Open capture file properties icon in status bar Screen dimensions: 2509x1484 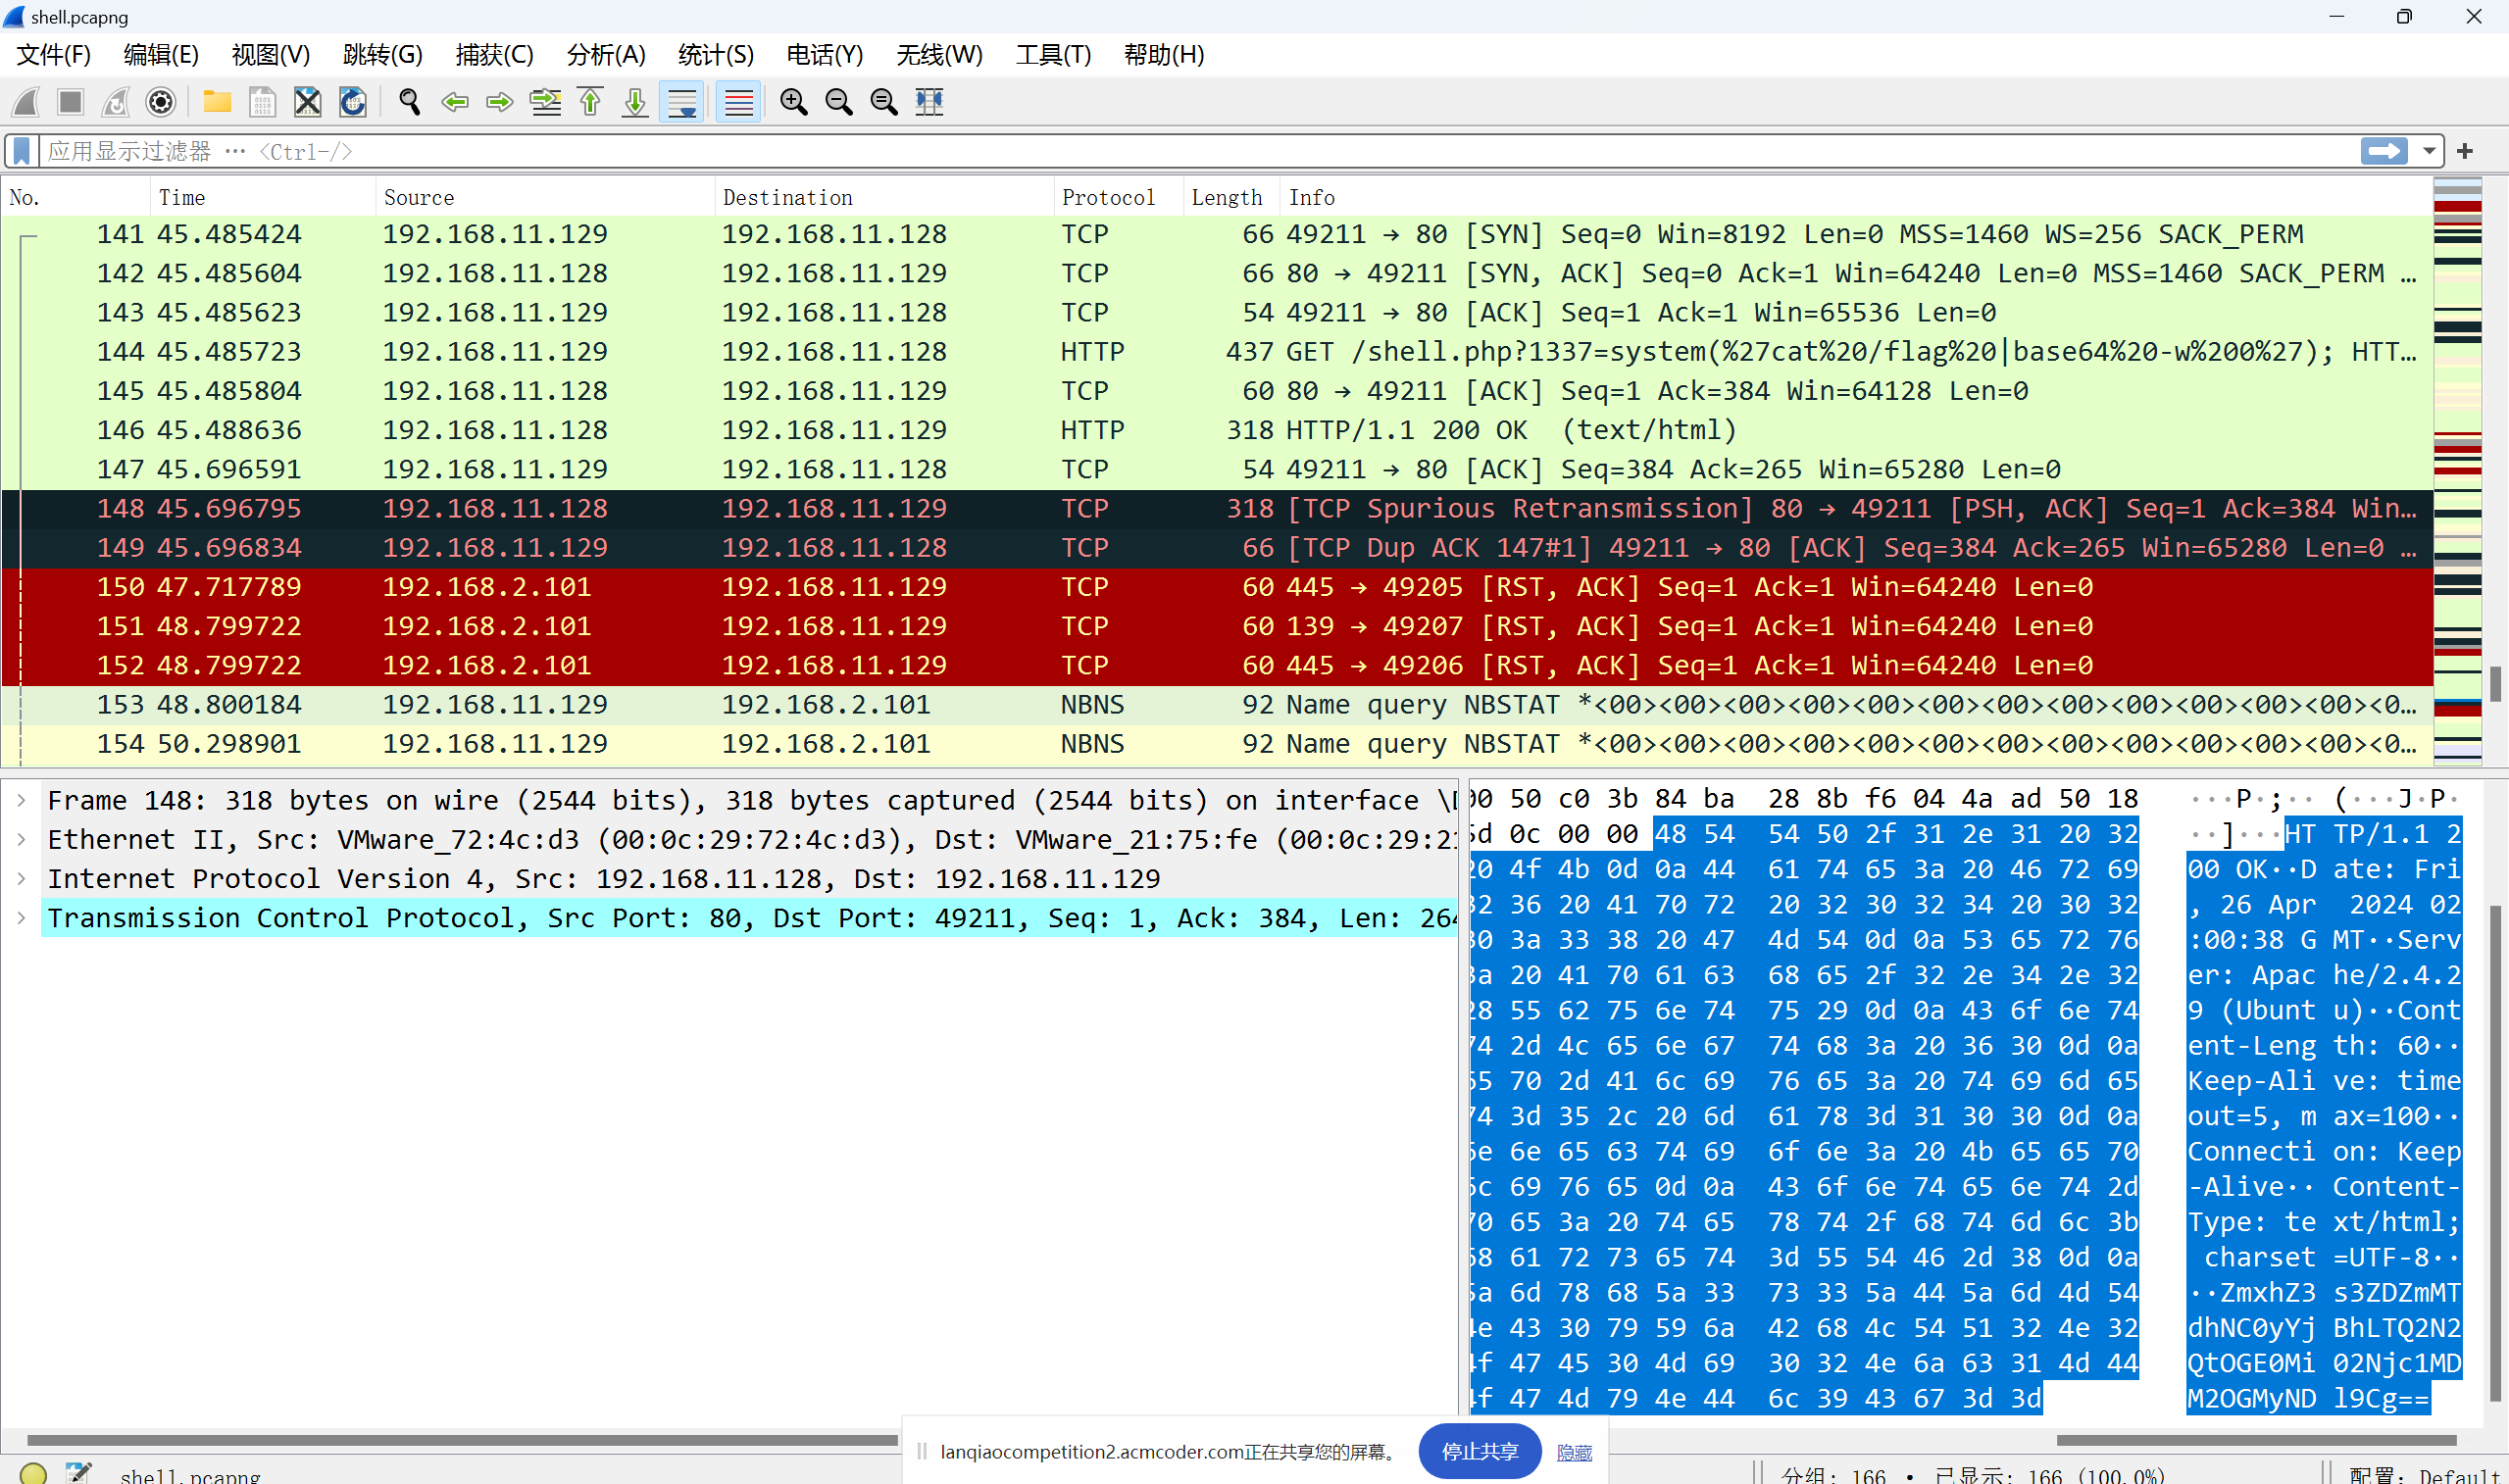[x=79, y=1473]
